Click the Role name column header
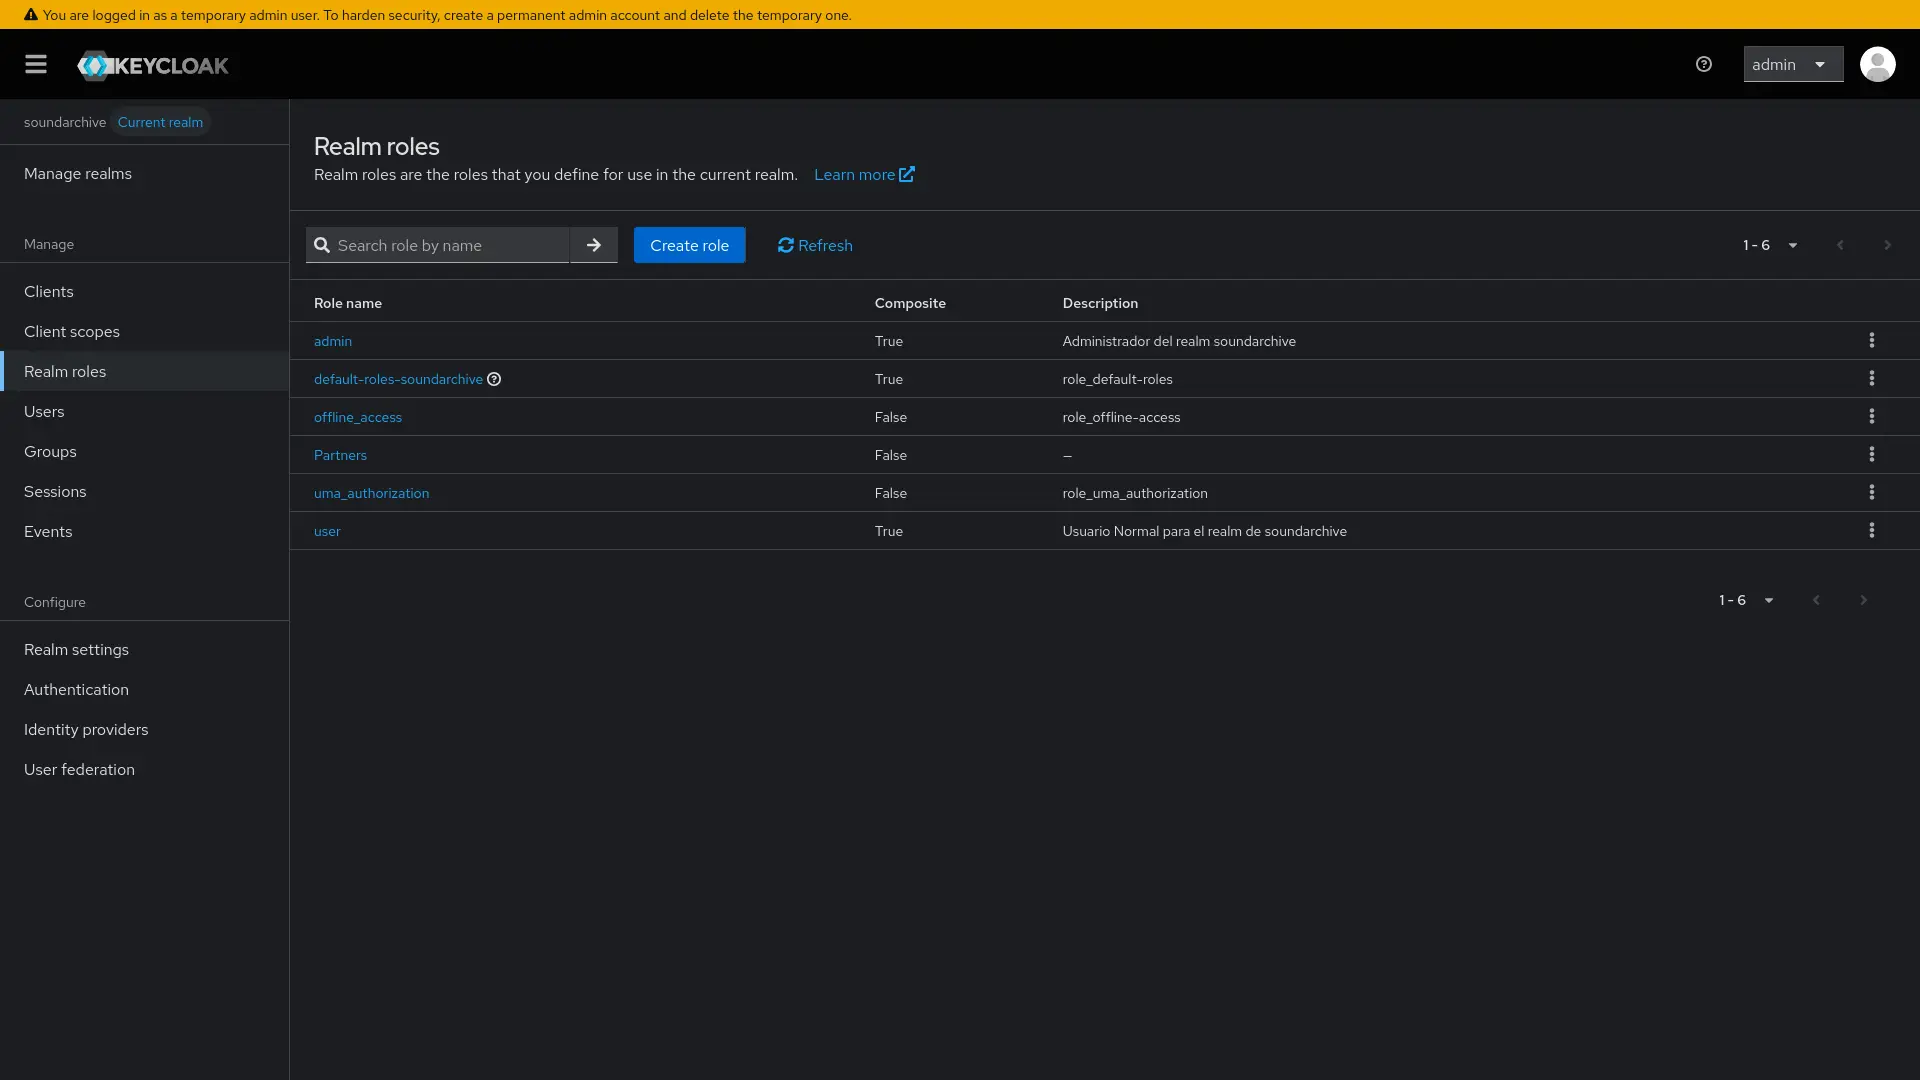Viewport: 1920px width, 1080px height. point(348,303)
